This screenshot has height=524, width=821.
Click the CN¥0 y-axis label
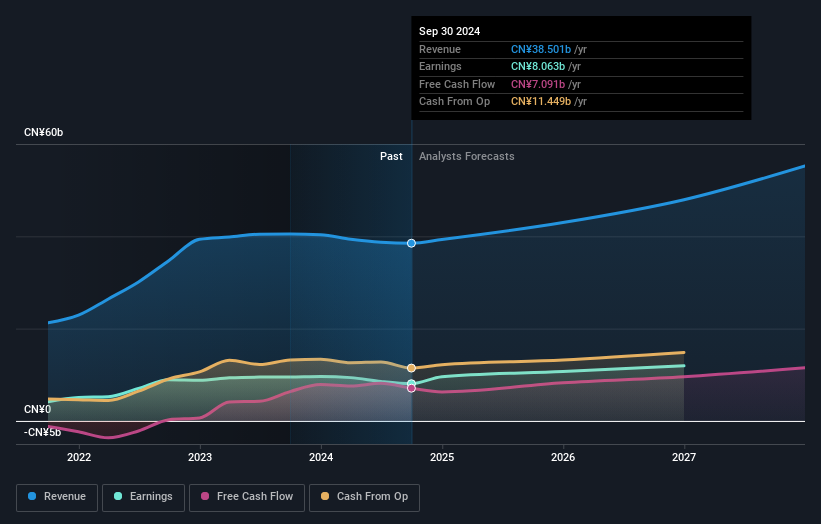38,409
